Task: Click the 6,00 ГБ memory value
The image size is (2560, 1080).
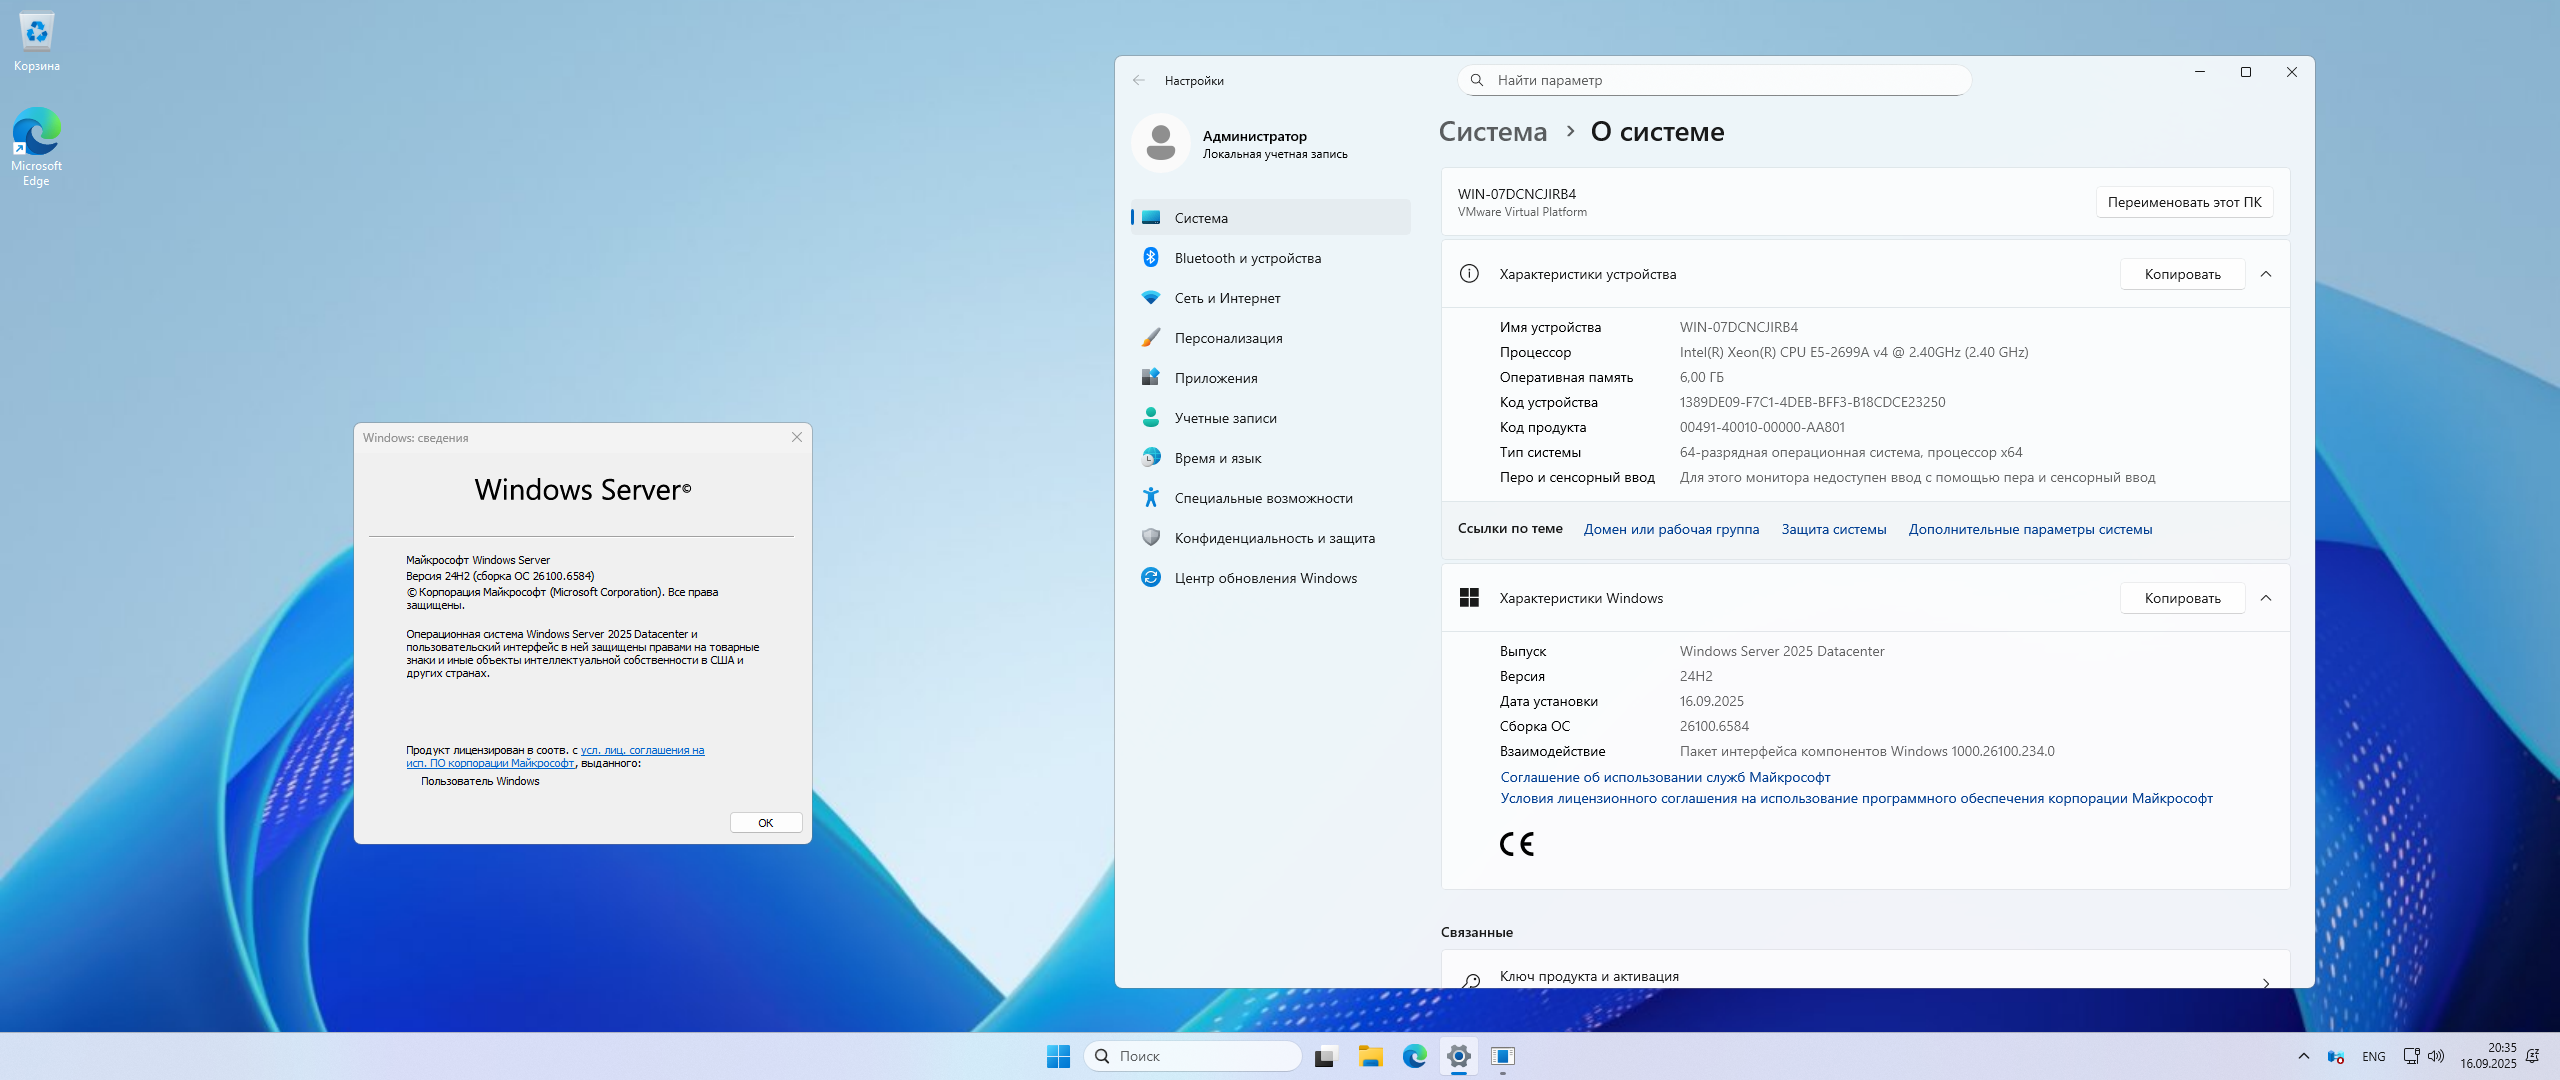Action: click(x=1702, y=377)
